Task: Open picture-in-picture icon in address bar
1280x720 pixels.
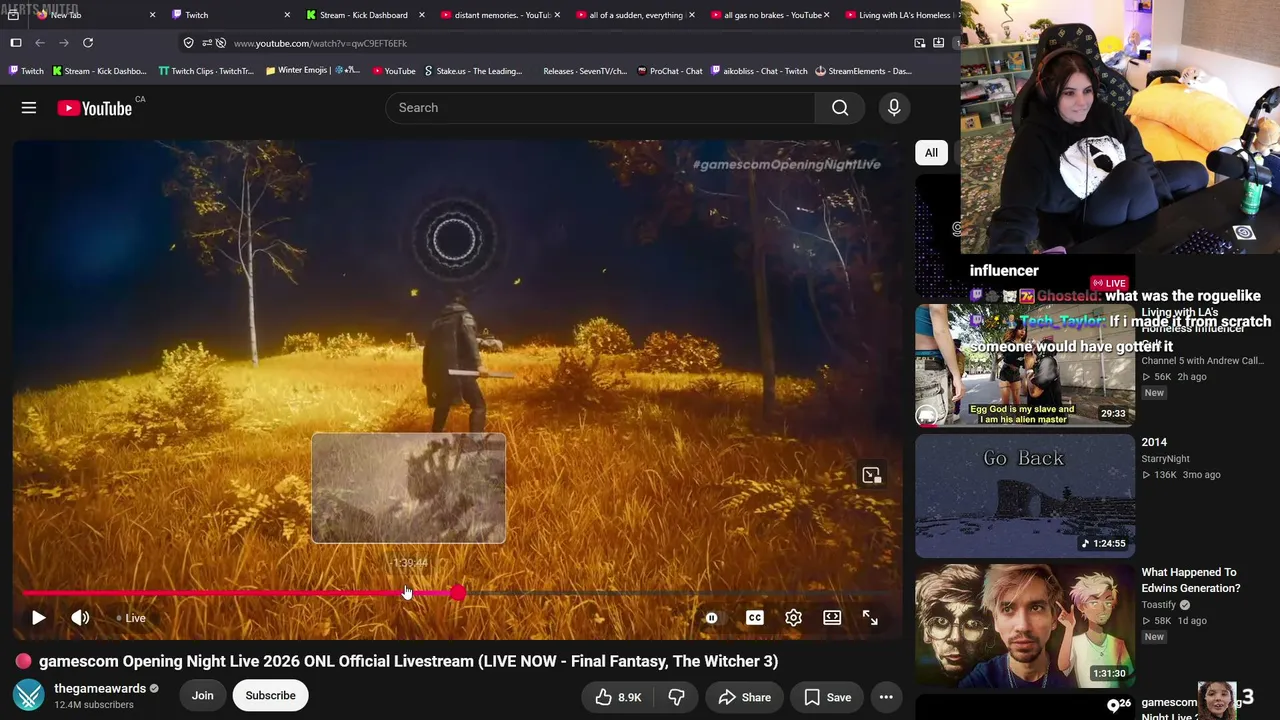Action: 920,43
